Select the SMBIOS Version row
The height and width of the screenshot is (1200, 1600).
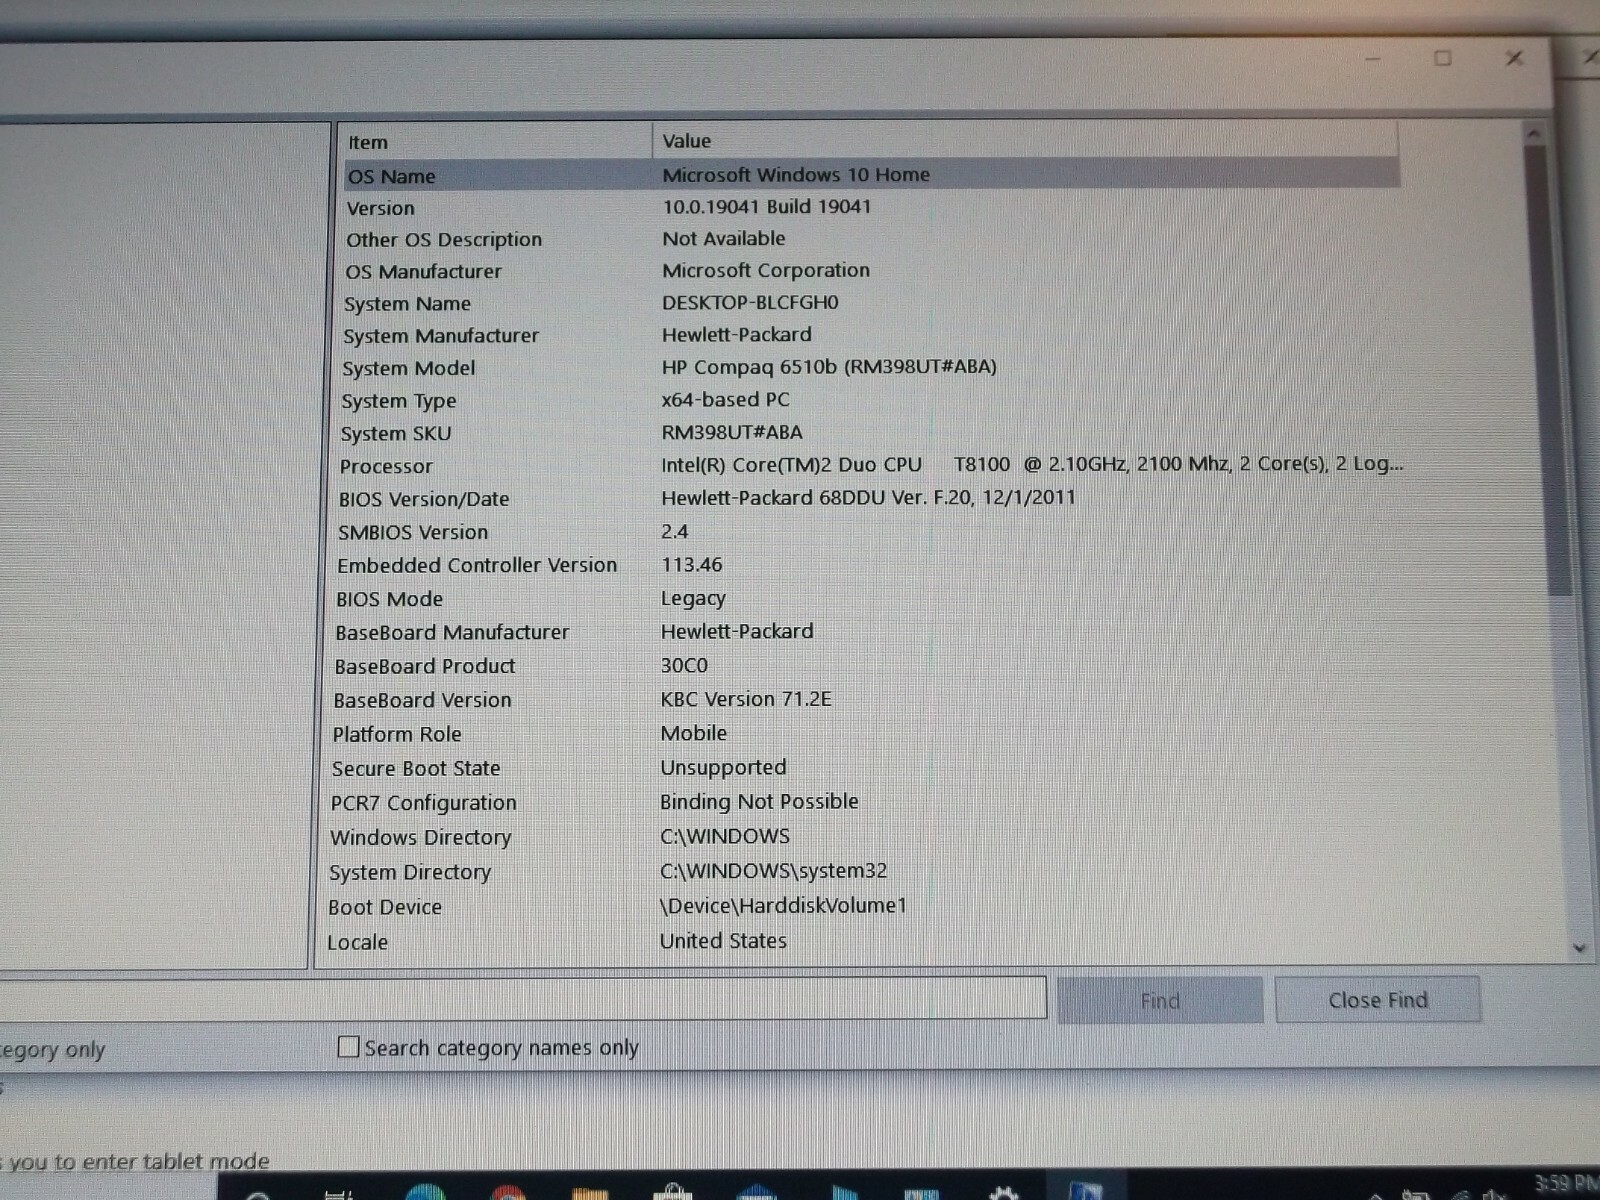(x=871, y=531)
